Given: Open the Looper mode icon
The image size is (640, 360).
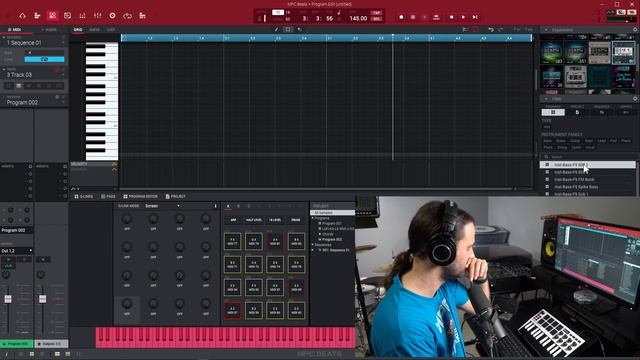Looking at the screenshot, I should (x=128, y=16).
